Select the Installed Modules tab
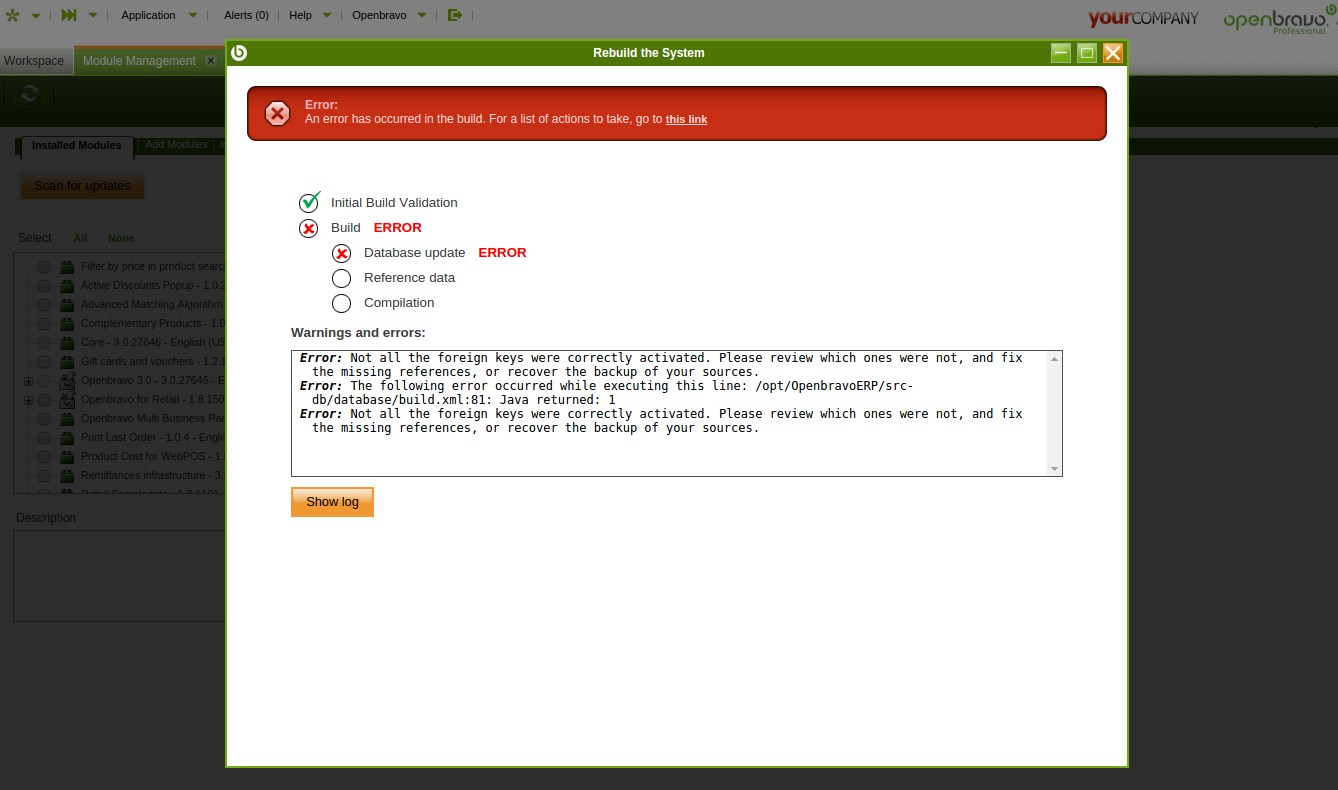Viewport: 1338px width, 790px height. [76, 145]
